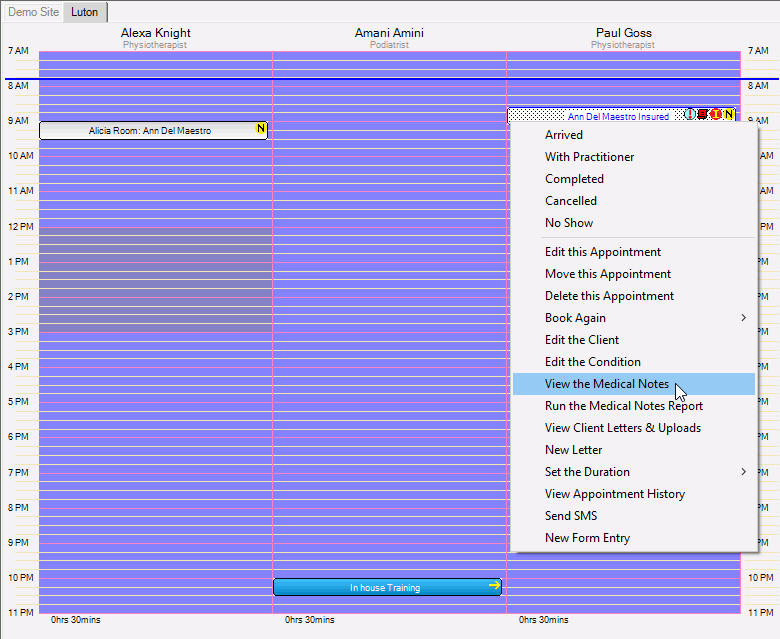Click the yellow 'N' icon on Alicia Room appointment
The height and width of the screenshot is (639, 780).
[261, 129]
